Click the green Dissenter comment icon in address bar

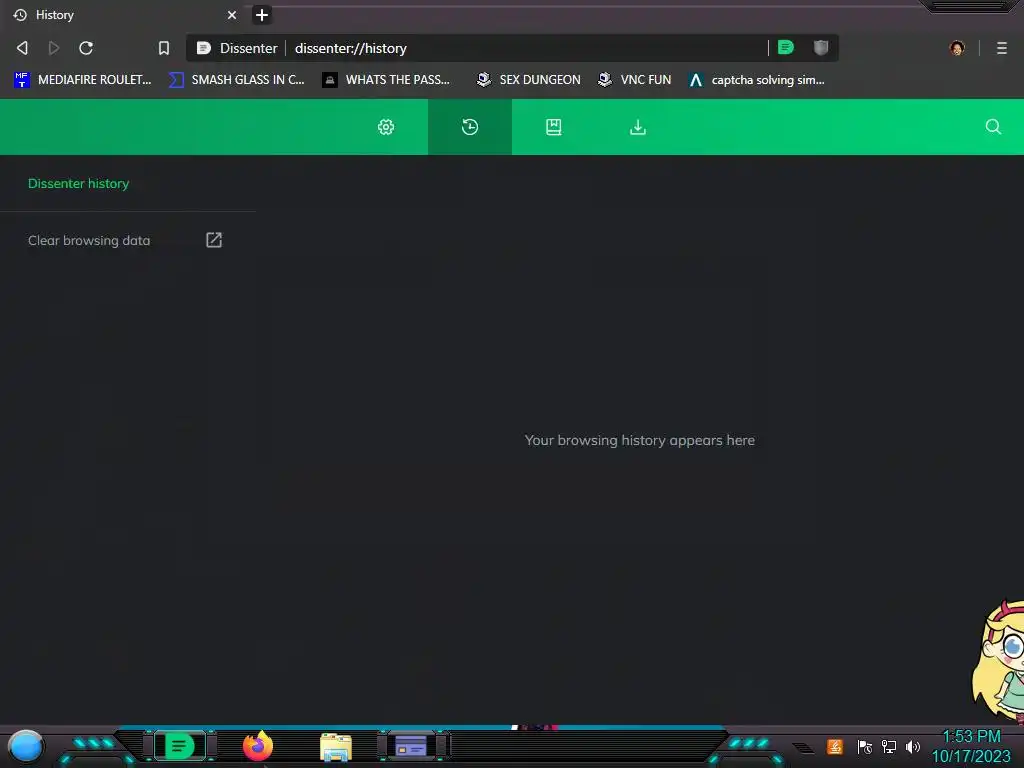tap(786, 47)
